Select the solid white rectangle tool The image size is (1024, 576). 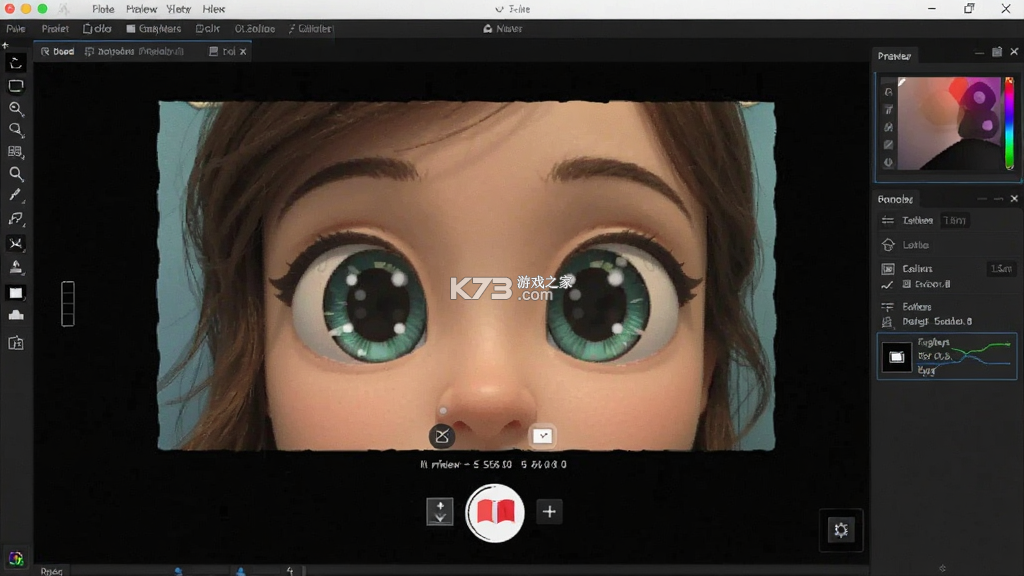[16, 293]
